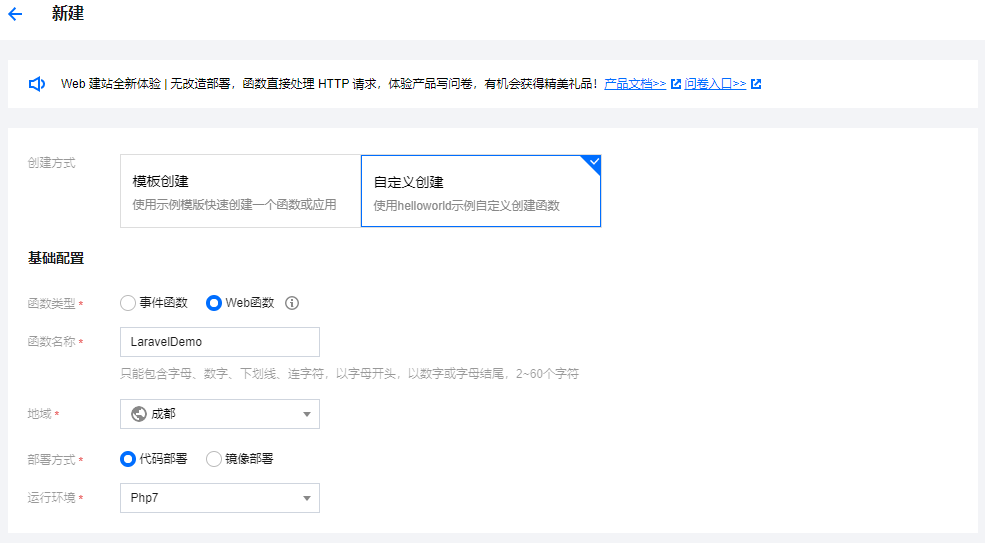The height and width of the screenshot is (543, 985).
Task: Click the globe icon in 地域 field
Action: [139, 414]
